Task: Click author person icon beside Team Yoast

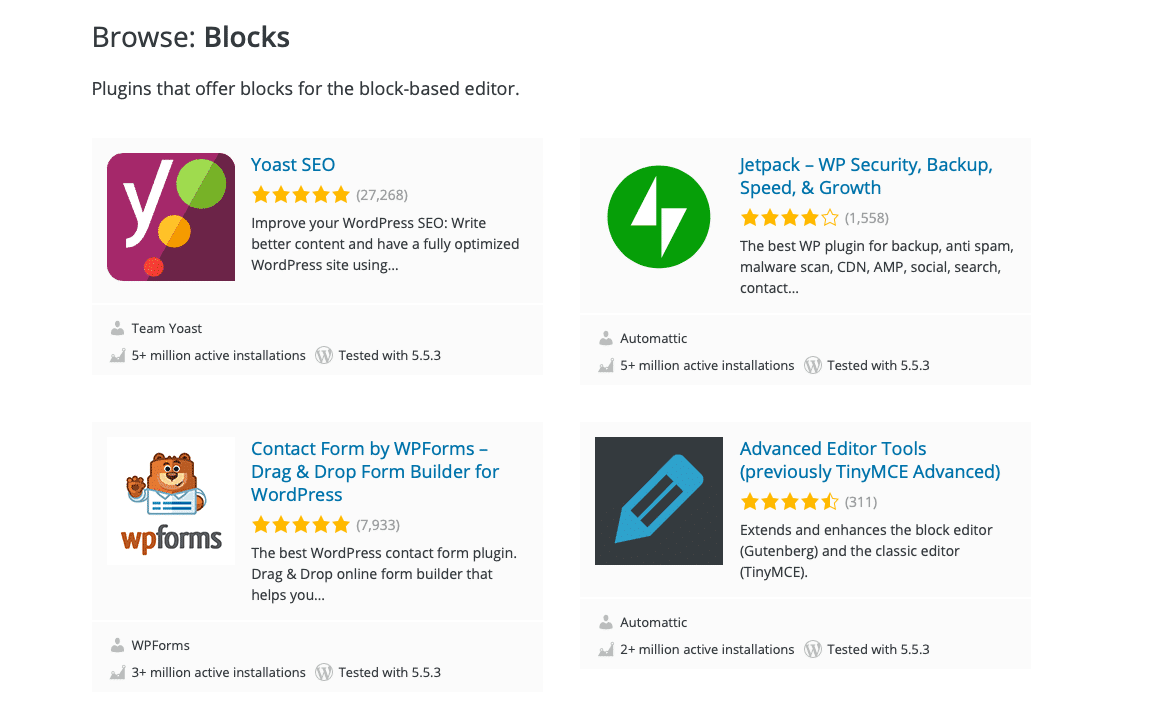Action: click(x=116, y=328)
